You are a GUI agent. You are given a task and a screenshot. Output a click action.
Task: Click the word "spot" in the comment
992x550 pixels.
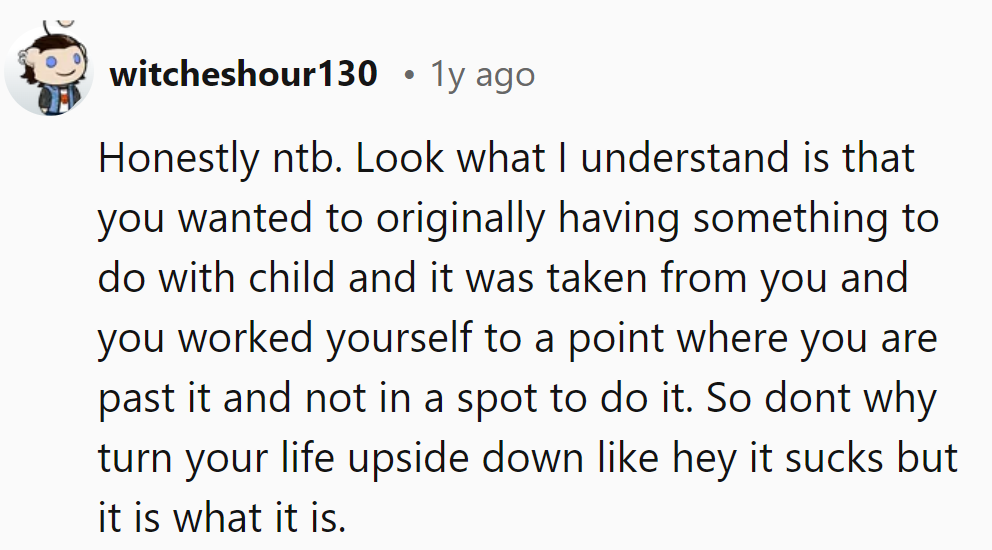[x=497, y=399]
